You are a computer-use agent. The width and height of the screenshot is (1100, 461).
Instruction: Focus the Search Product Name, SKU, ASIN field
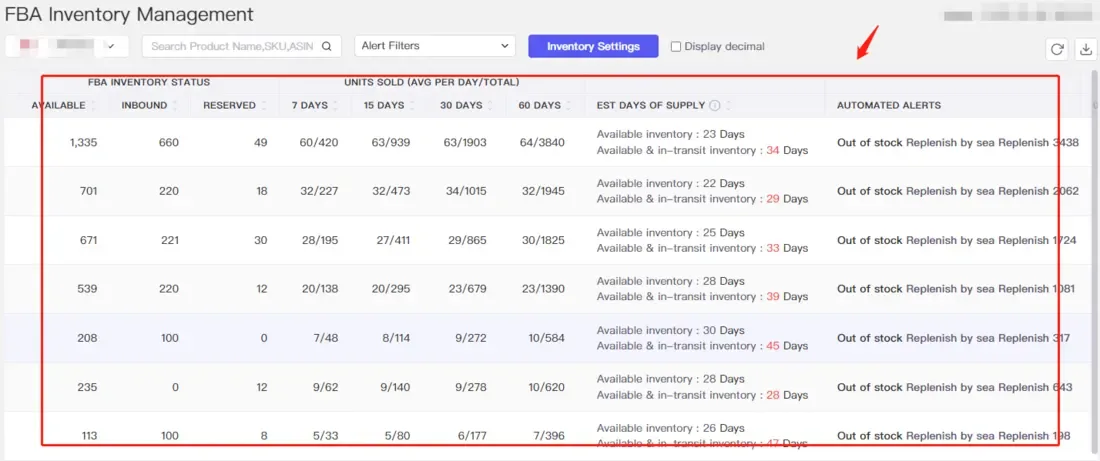click(x=241, y=46)
